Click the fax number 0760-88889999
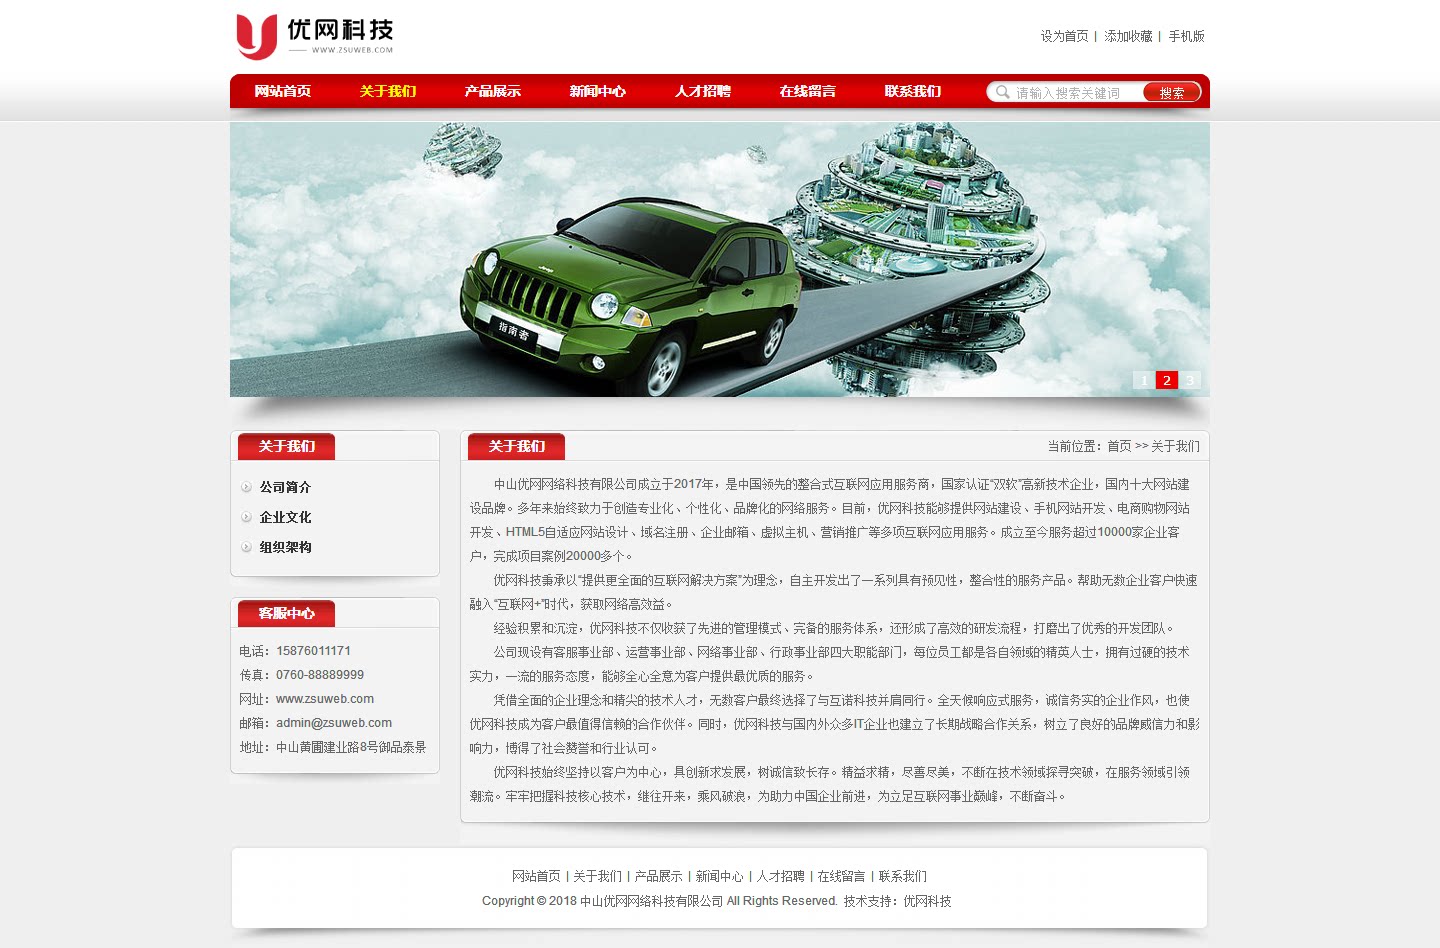Image resolution: width=1440 pixels, height=948 pixels. pyautogui.click(x=320, y=675)
